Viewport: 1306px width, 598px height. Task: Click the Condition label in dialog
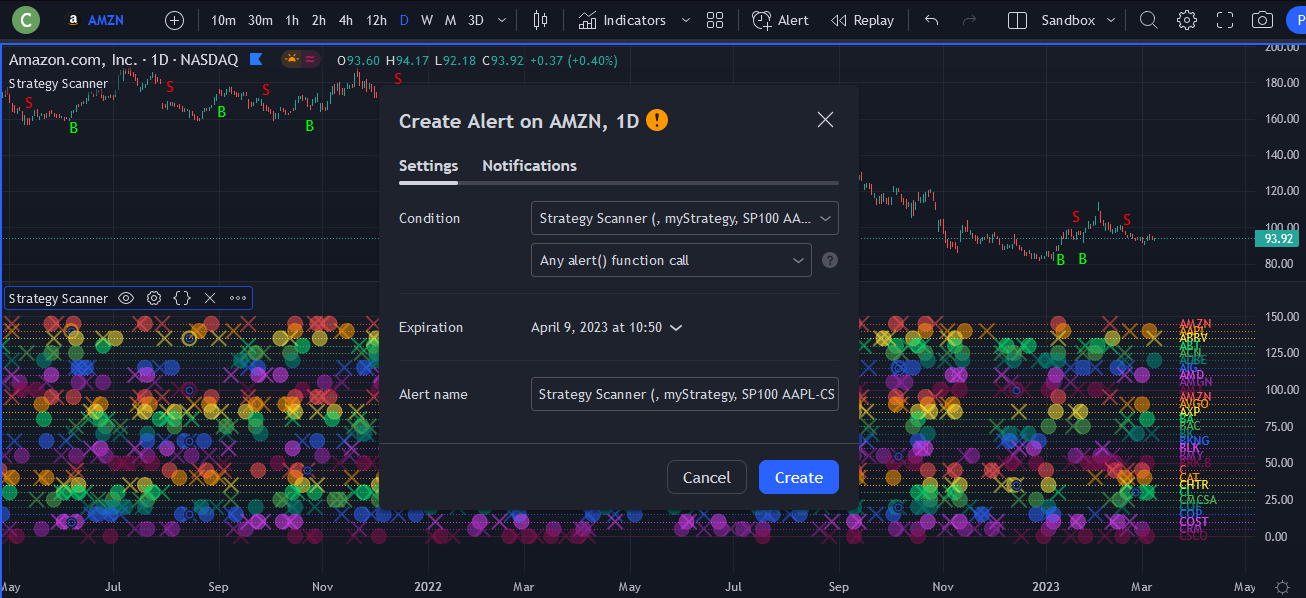[429, 218]
